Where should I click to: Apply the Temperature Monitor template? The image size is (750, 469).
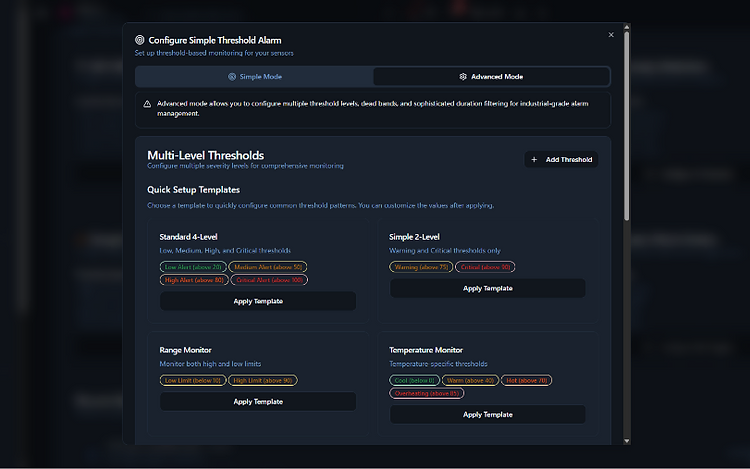(x=487, y=414)
